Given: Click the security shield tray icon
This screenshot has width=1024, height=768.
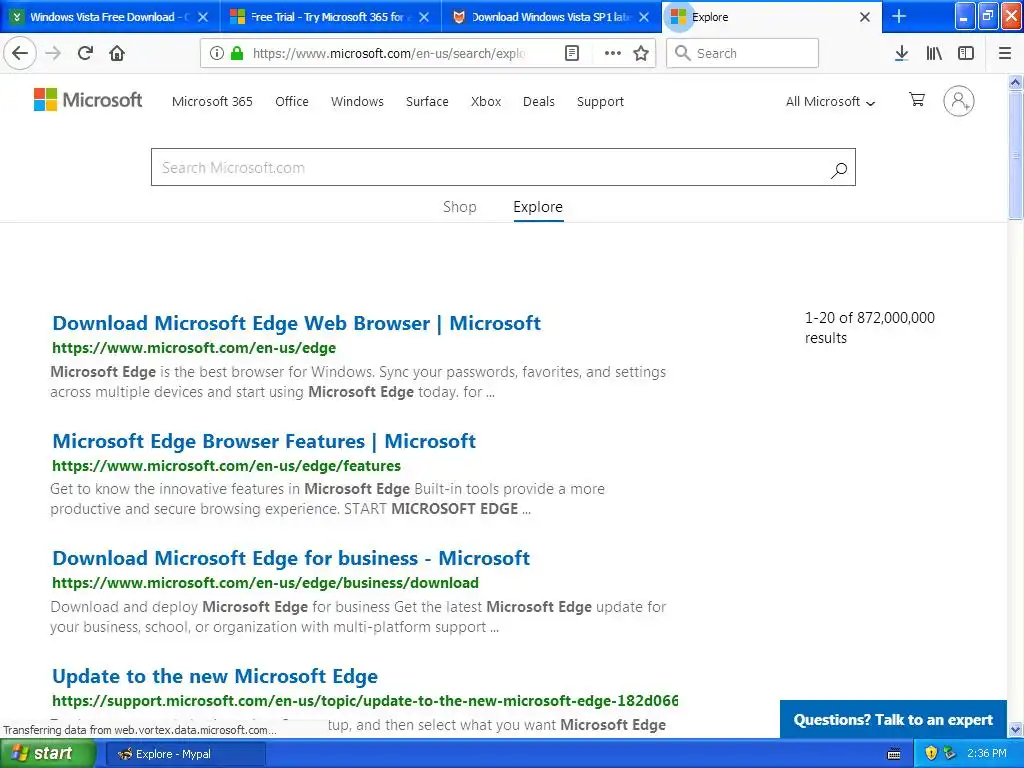Looking at the screenshot, I should 931,753.
